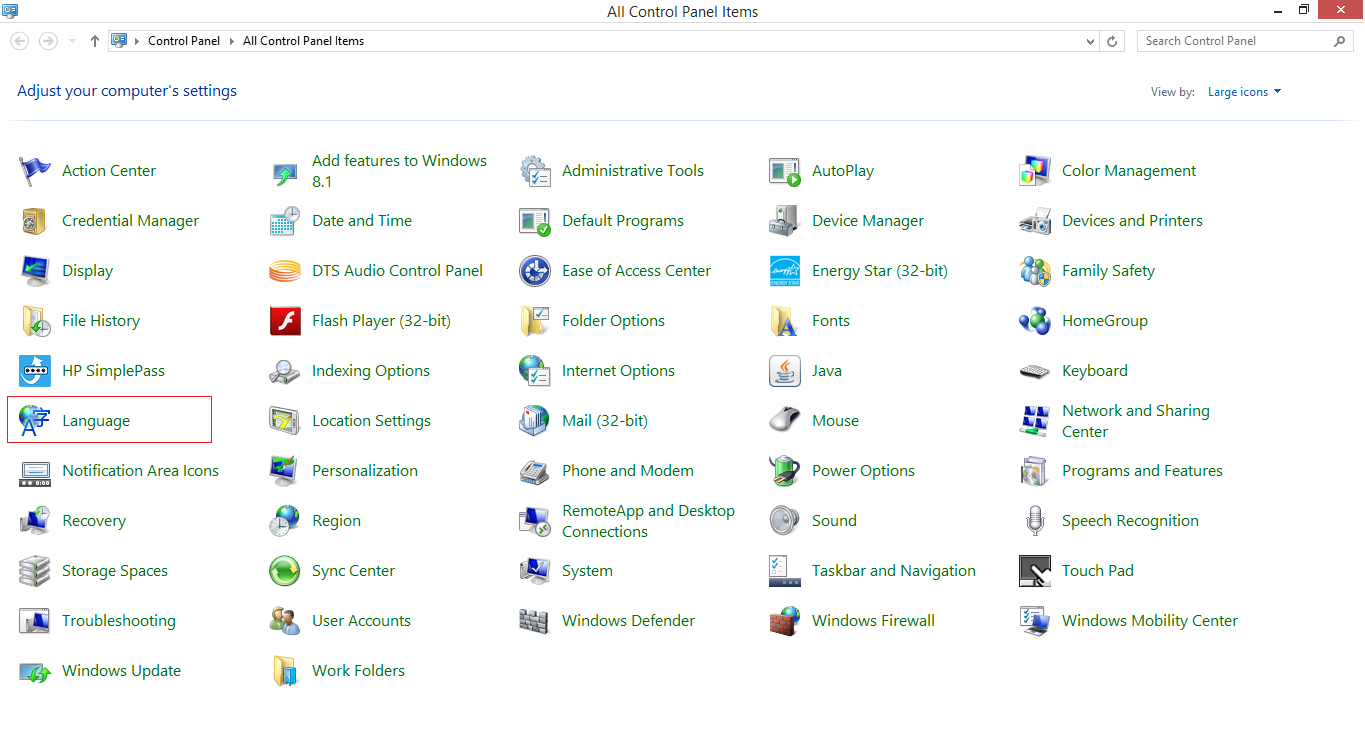The image size is (1365, 738).
Task: Open the Default Programs link
Action: click(623, 221)
